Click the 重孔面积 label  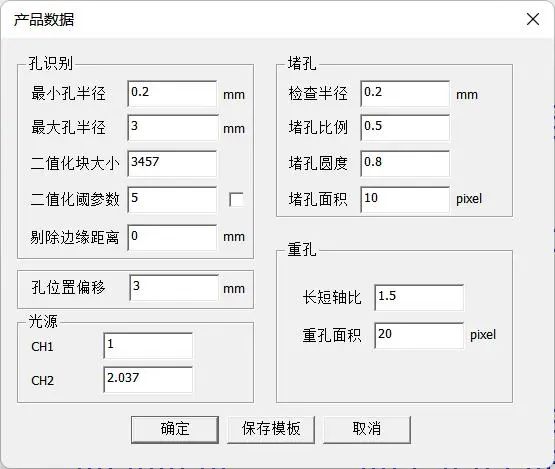332,335
